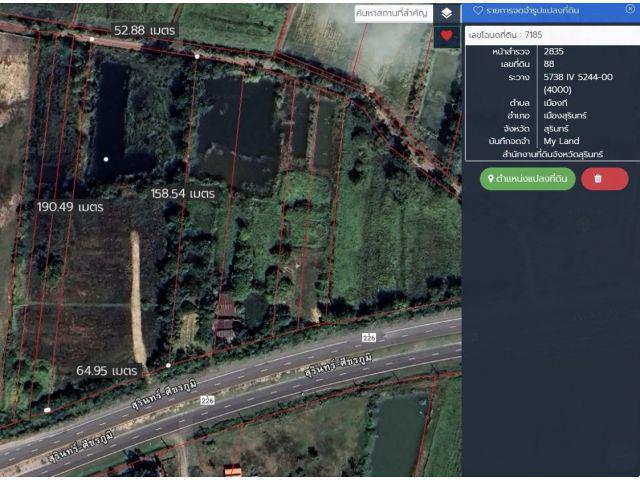Click the white vertex at top-right parcel corner

pyautogui.click(x=197, y=56)
